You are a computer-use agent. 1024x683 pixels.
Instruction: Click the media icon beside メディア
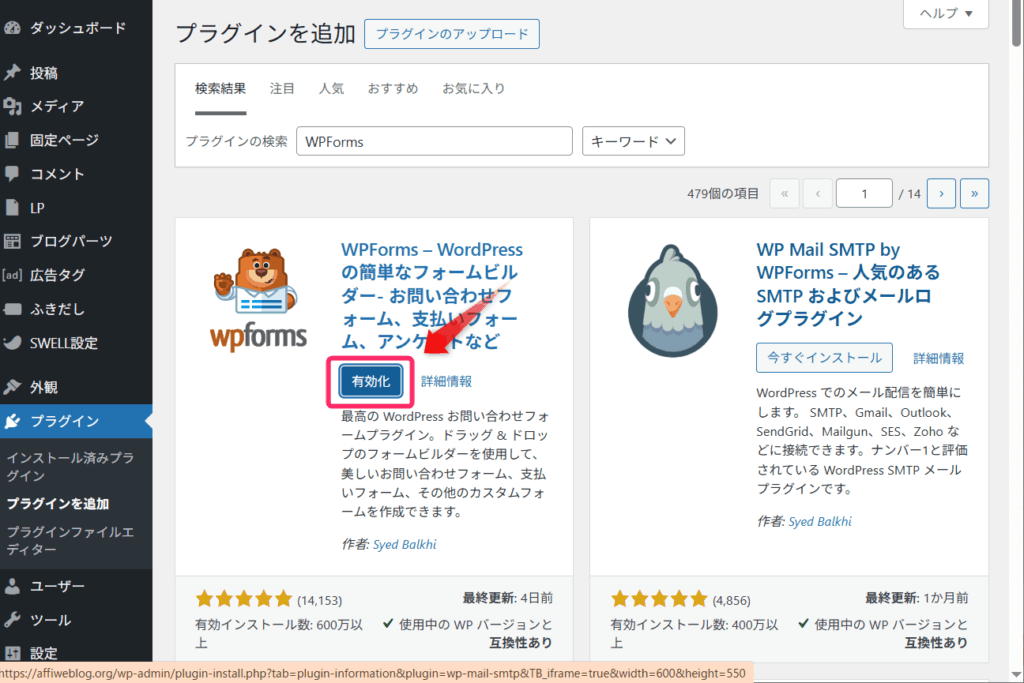pyautogui.click(x=12, y=106)
